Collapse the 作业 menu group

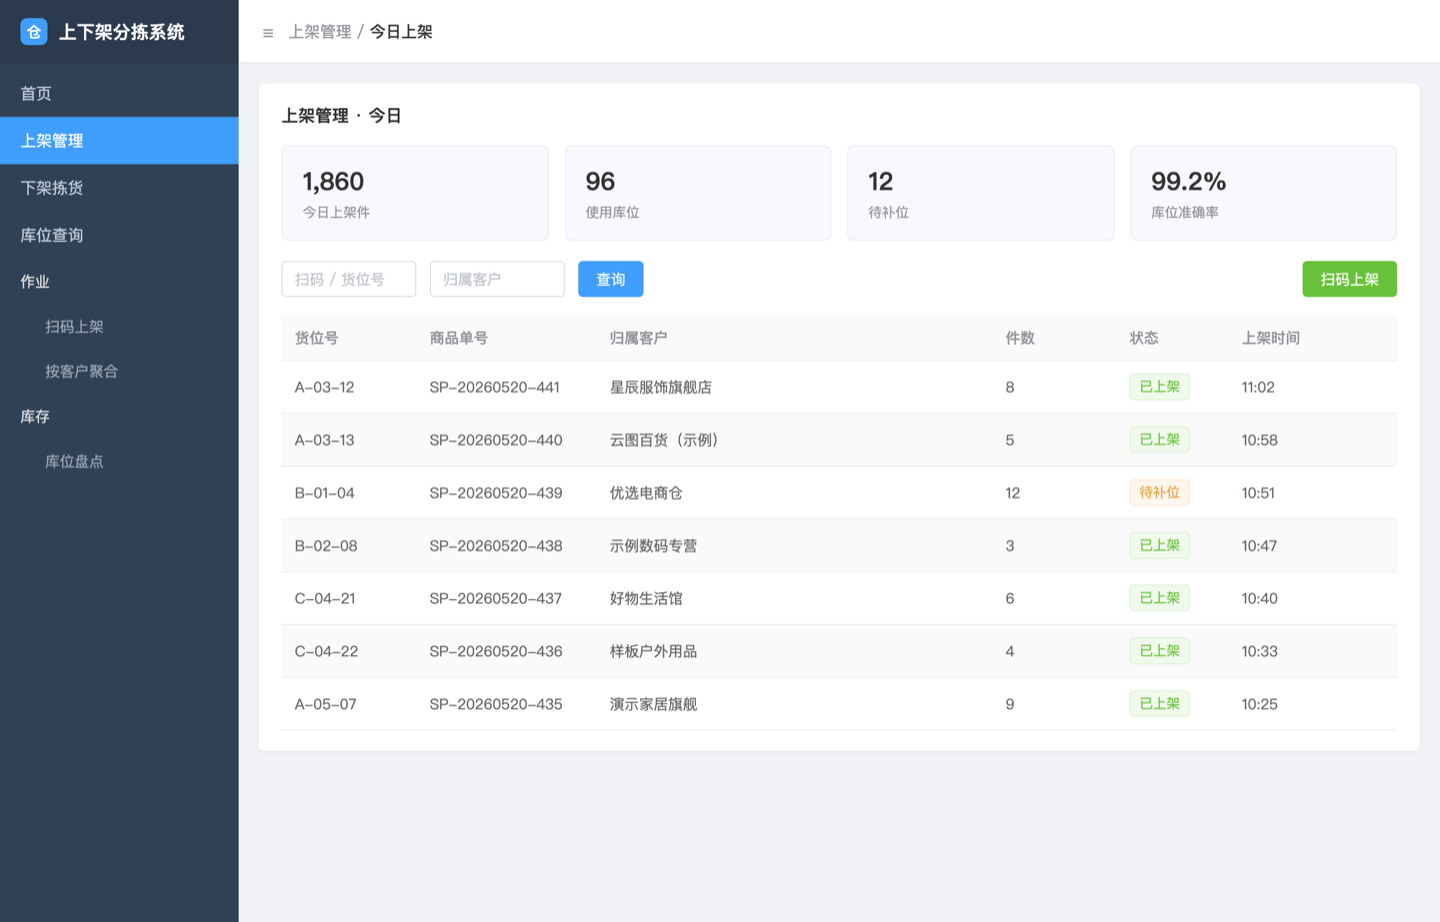point(119,282)
